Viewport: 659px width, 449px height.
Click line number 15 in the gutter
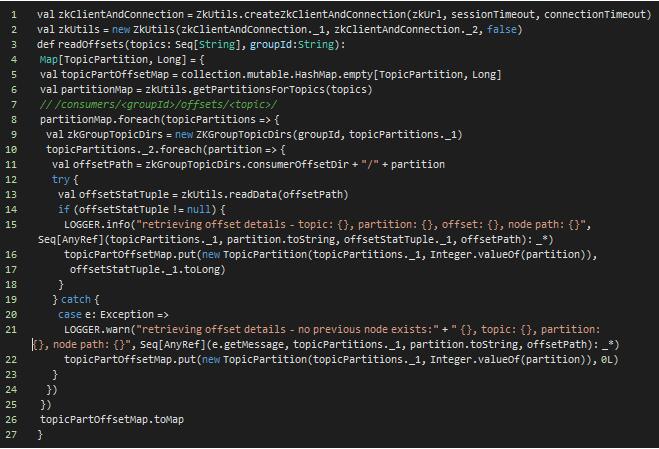[11, 224]
